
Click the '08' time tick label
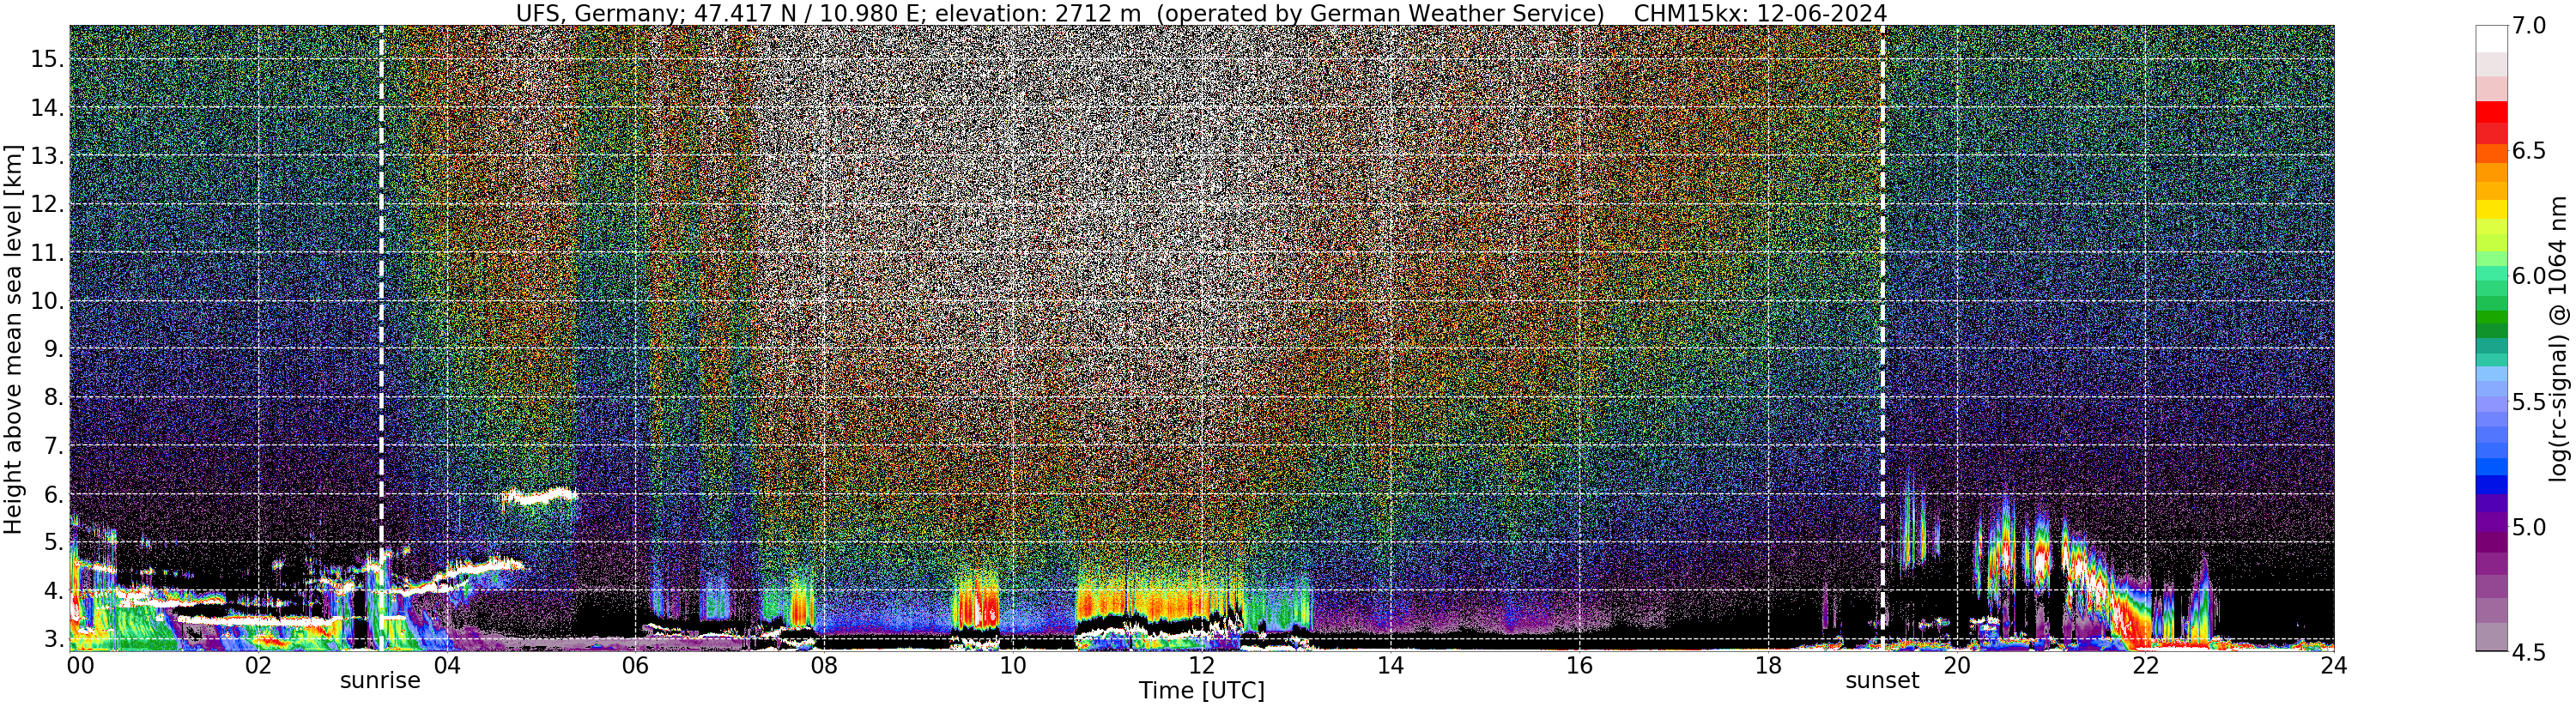click(x=824, y=665)
